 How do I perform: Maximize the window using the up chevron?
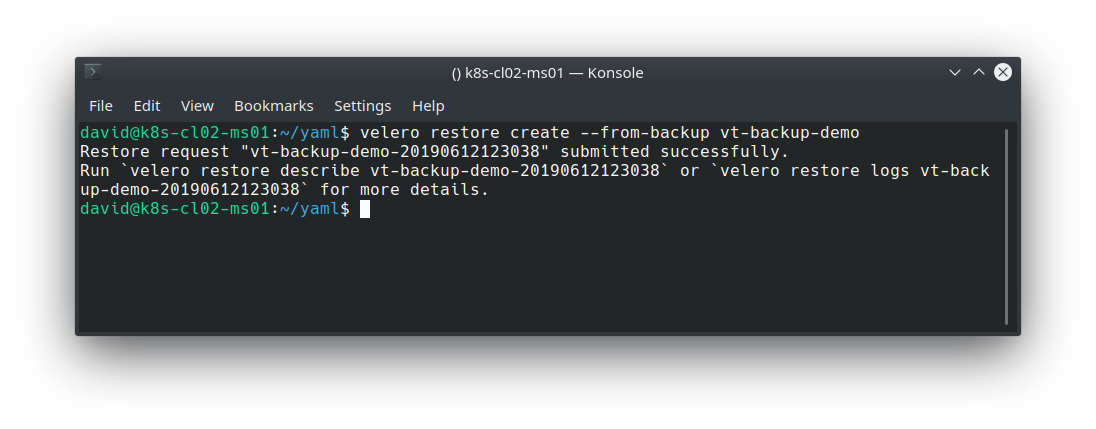(979, 72)
